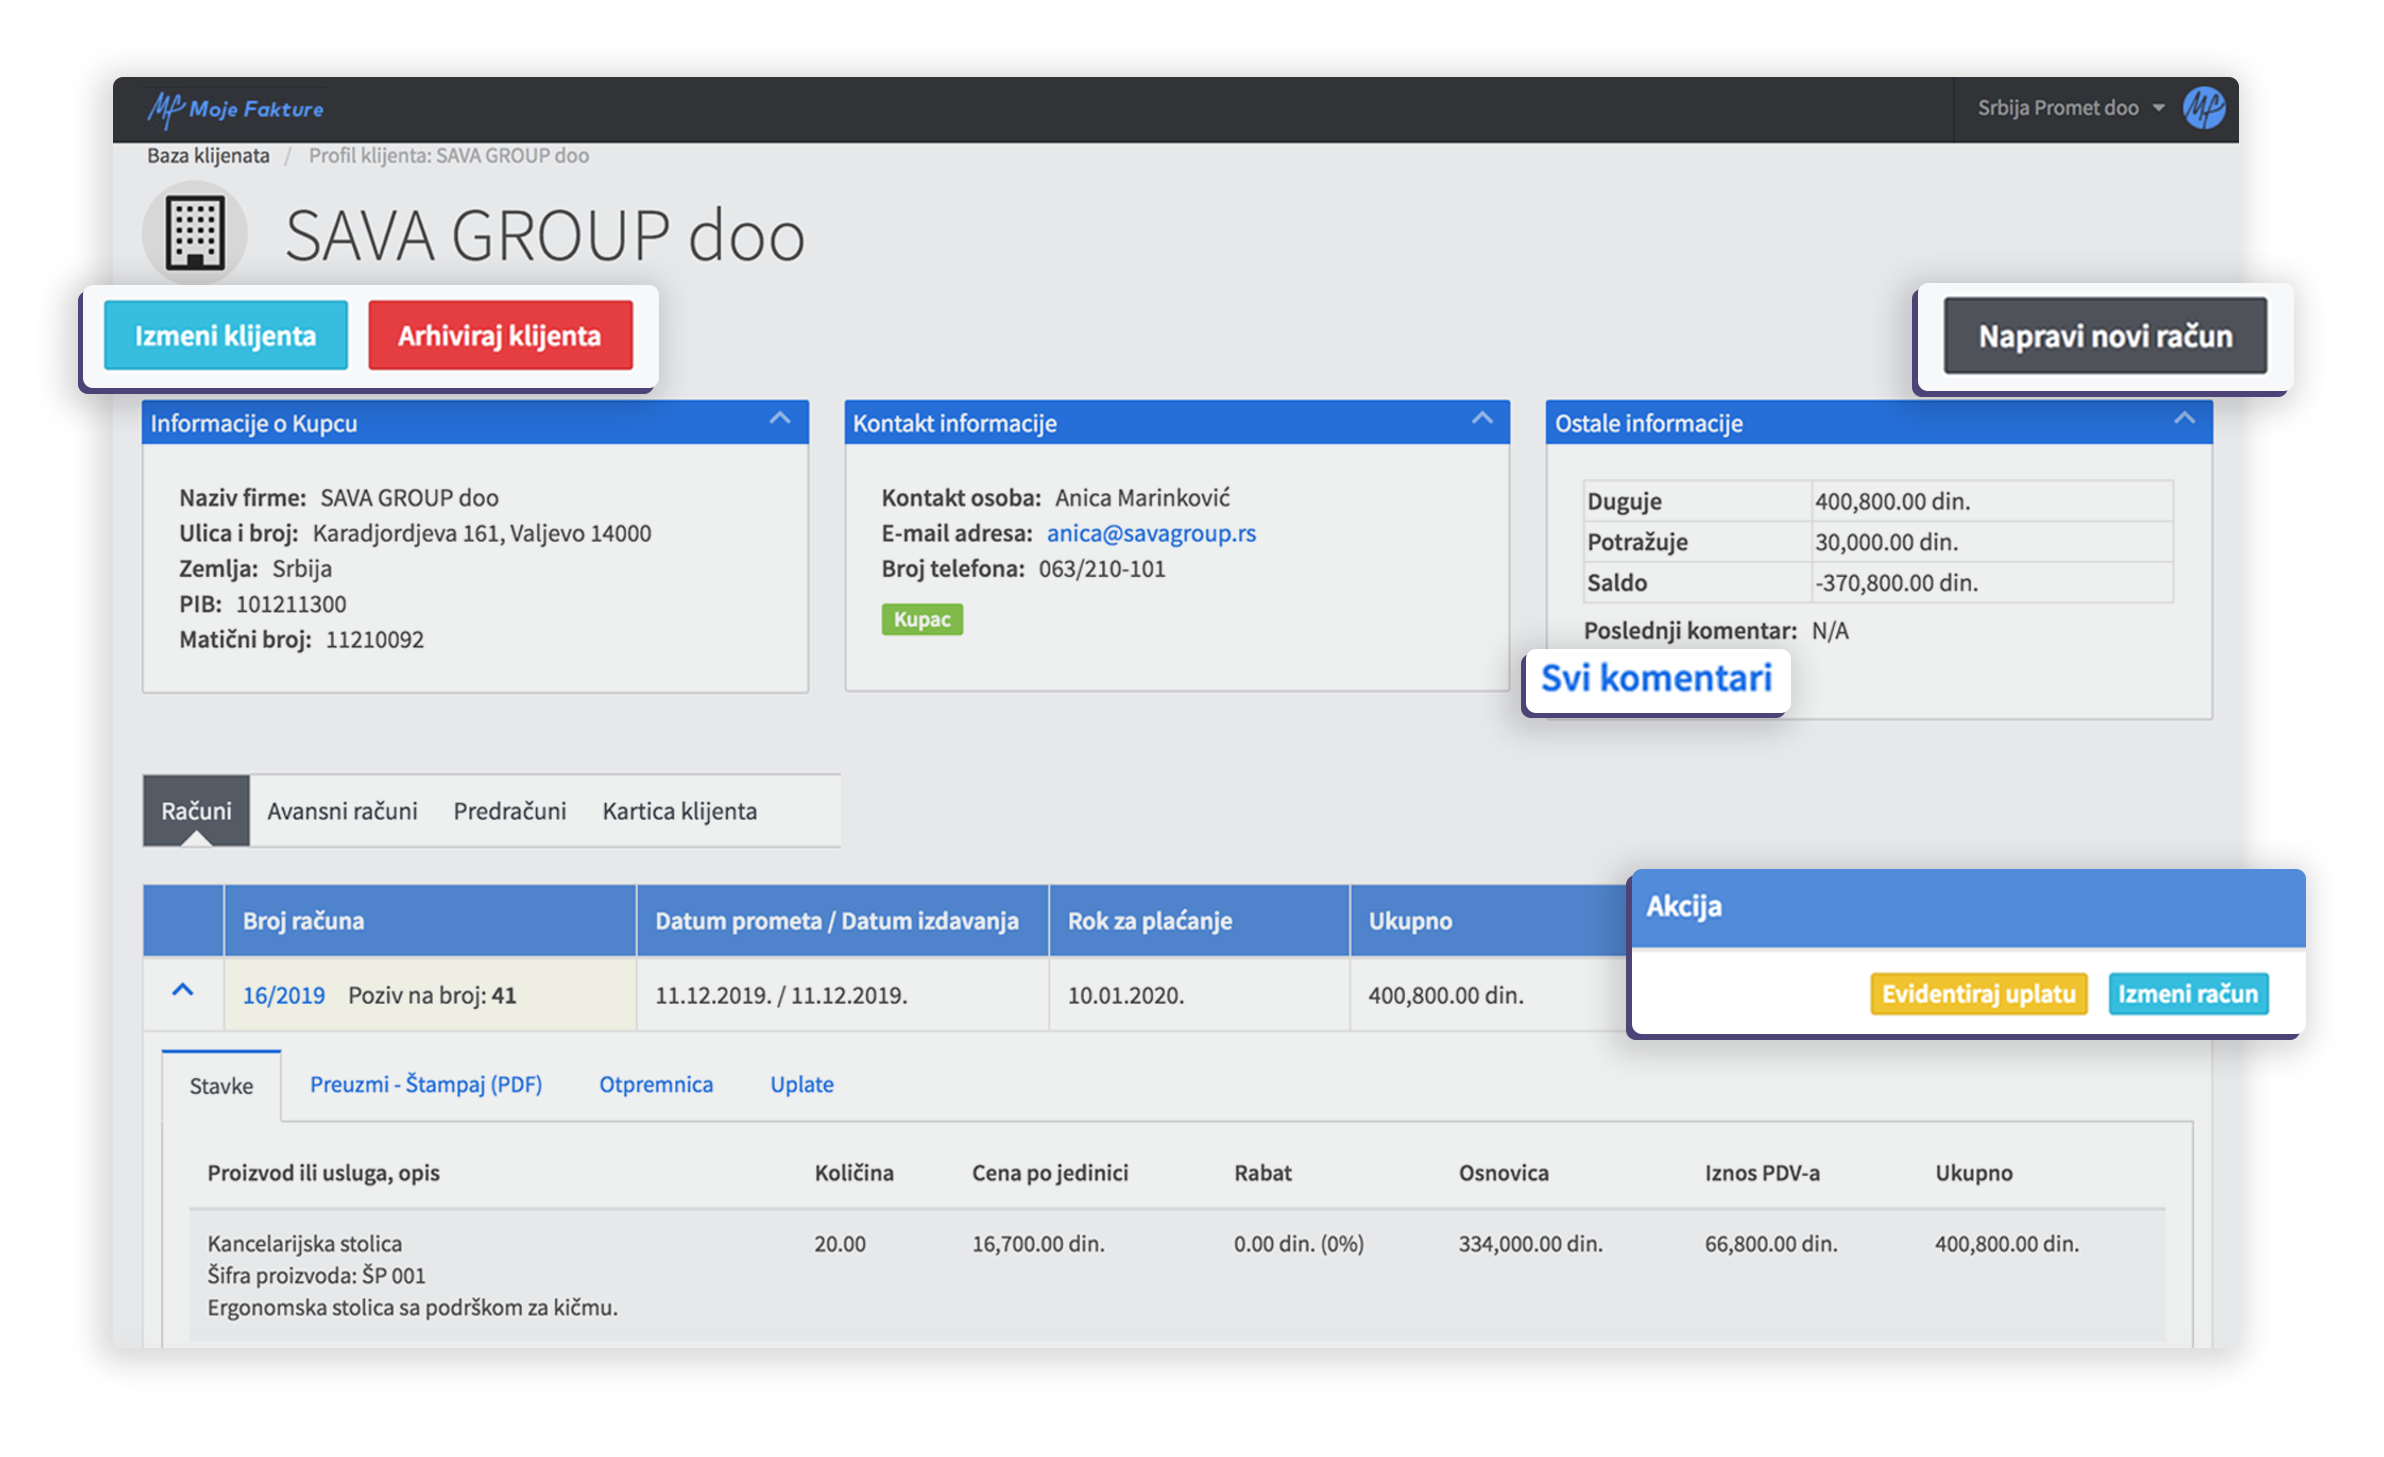2384x1457 pixels.
Task: Click the yellow Evidentiraj uplatu button
Action: coord(1978,994)
